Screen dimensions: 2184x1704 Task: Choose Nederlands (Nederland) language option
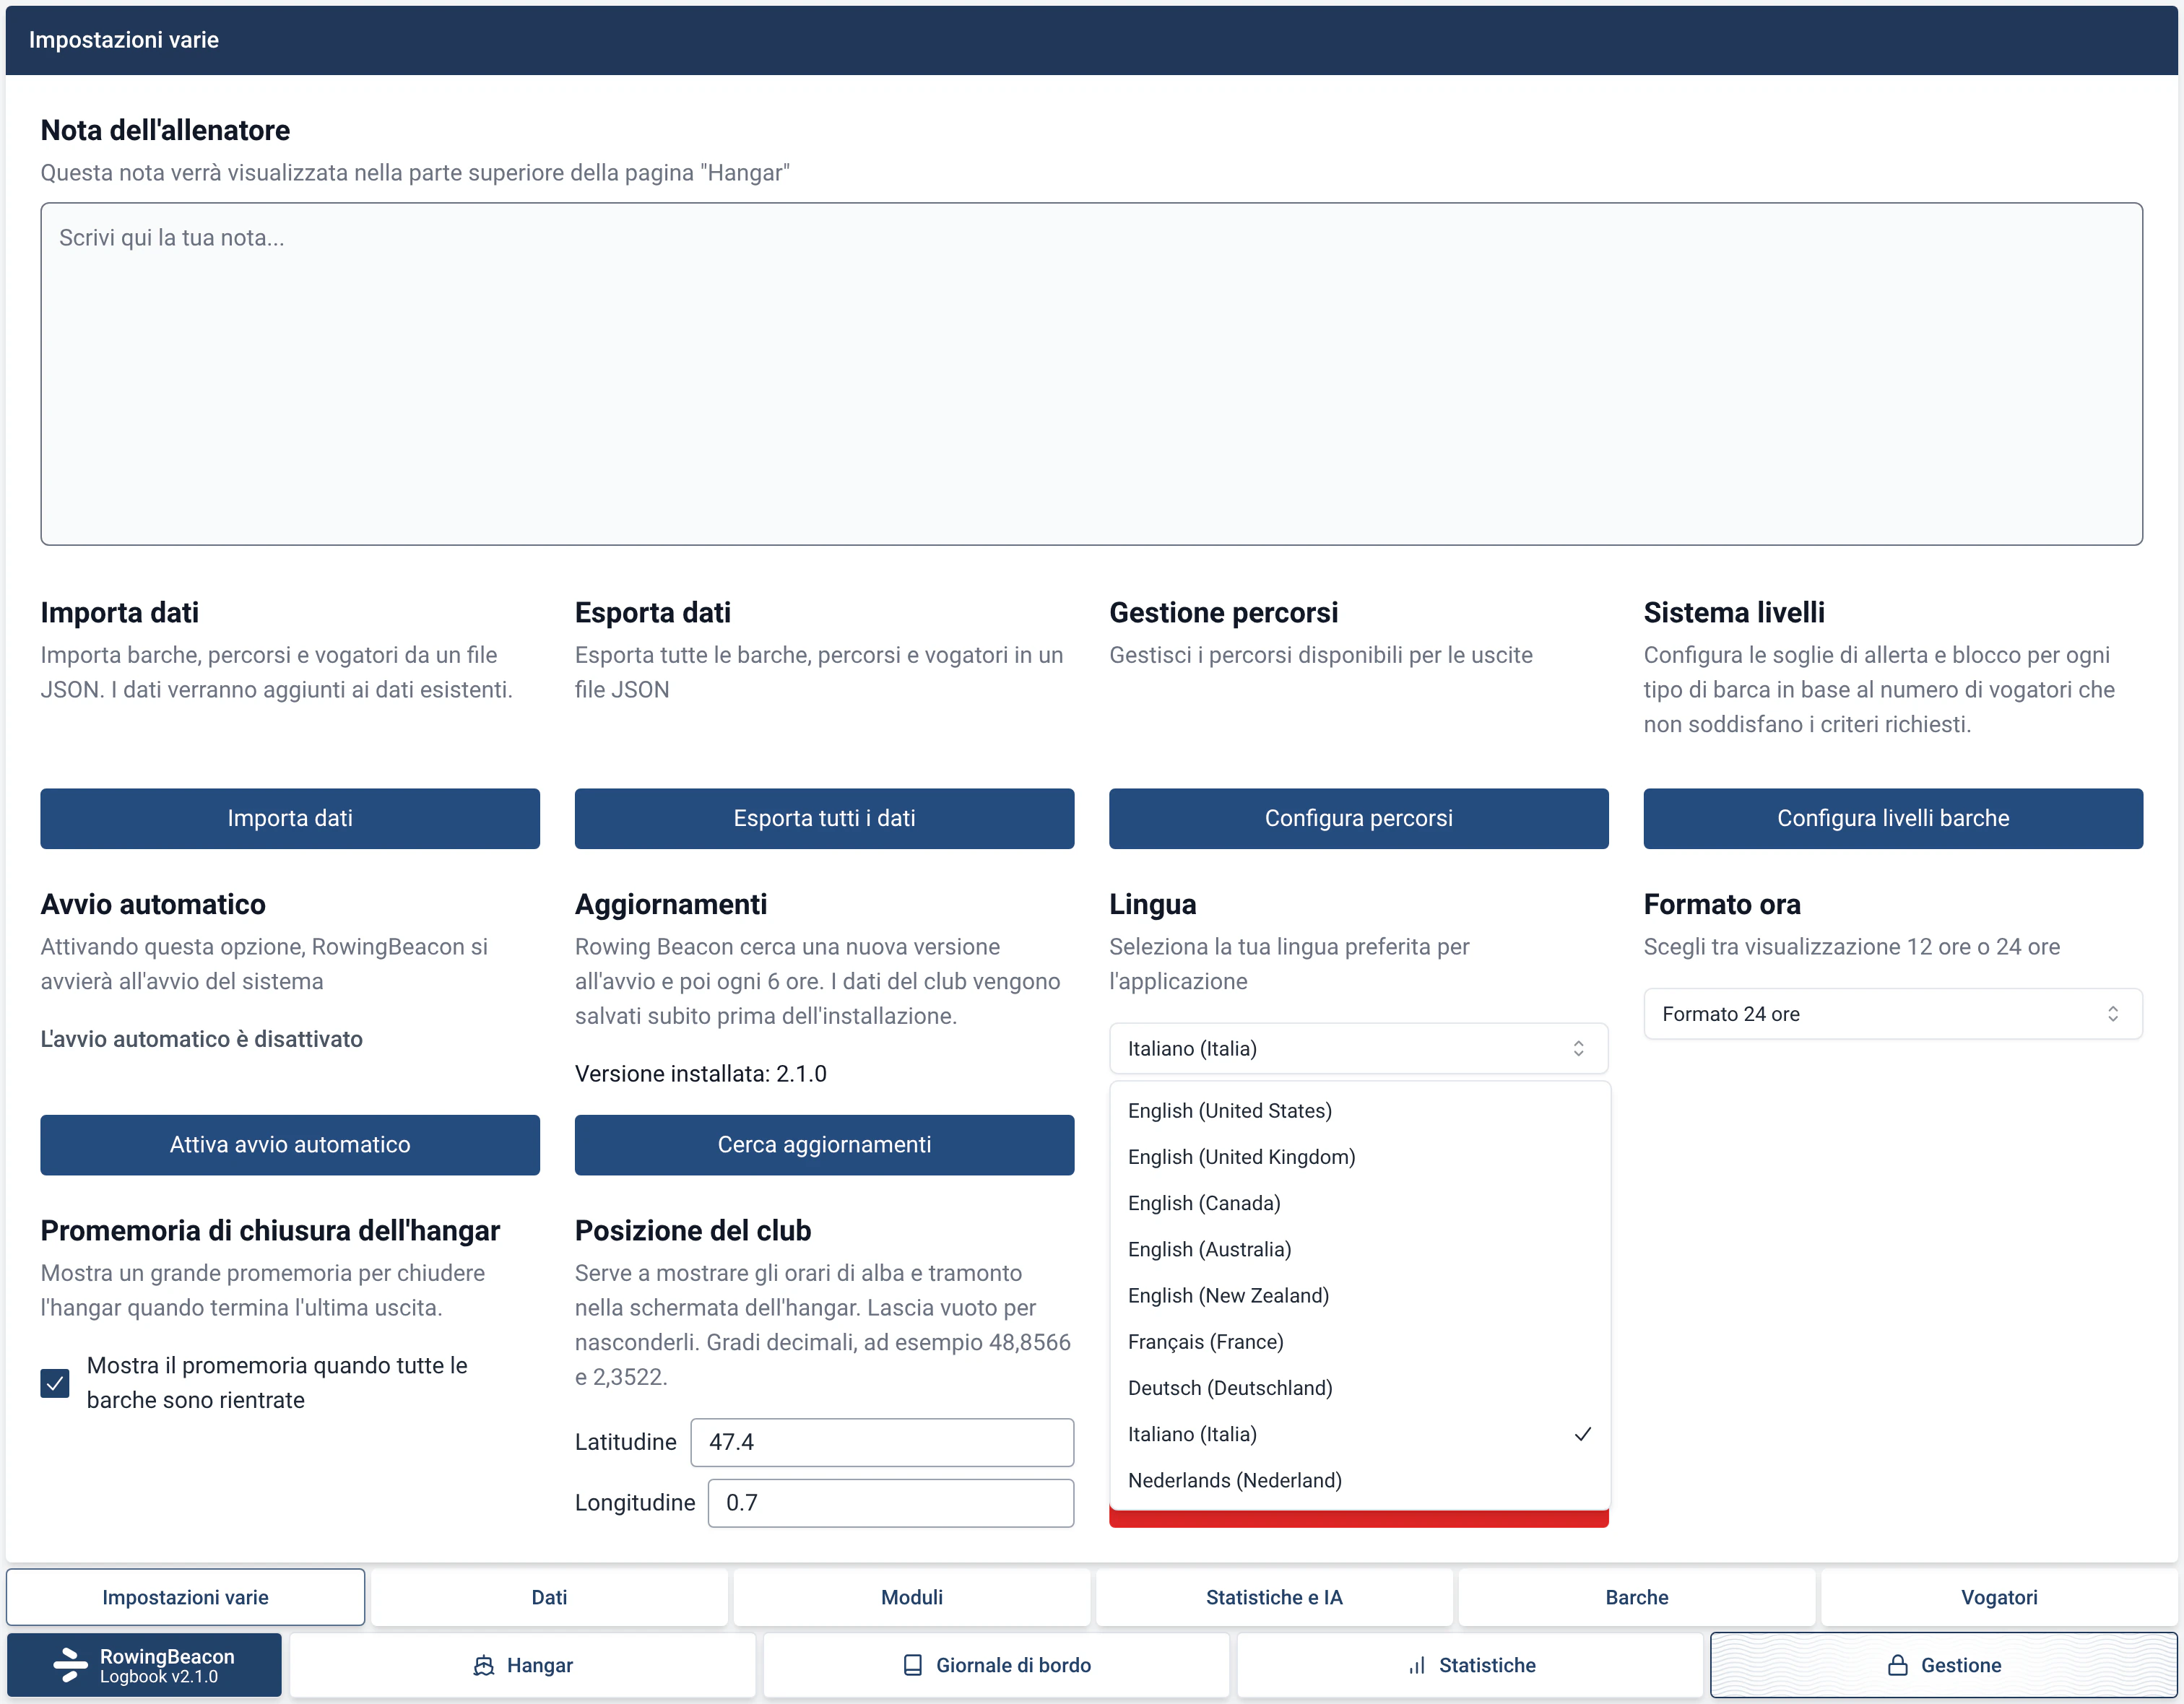[1359, 1480]
